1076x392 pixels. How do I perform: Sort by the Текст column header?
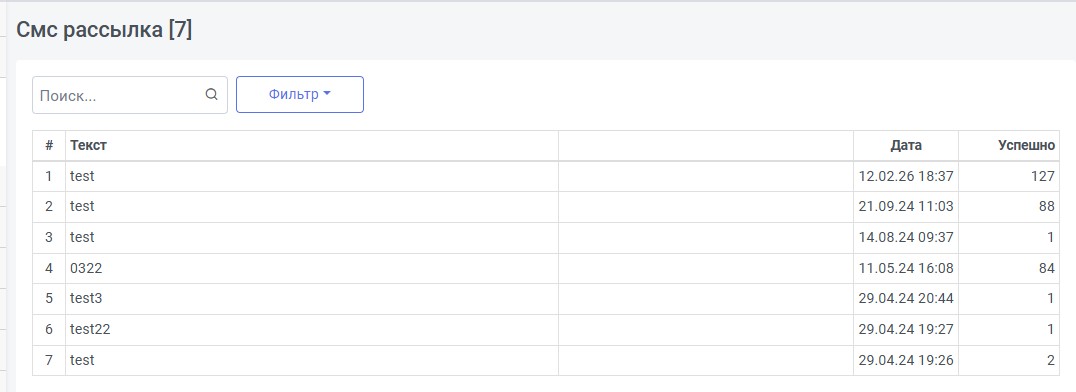89,146
